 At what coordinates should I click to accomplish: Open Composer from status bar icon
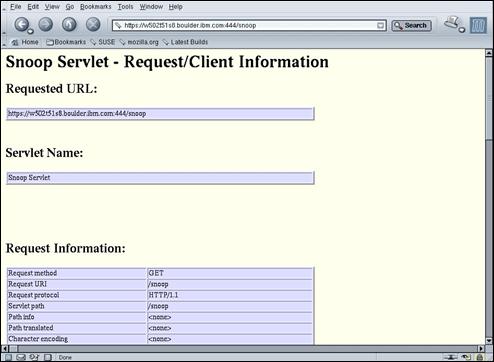click(34, 357)
